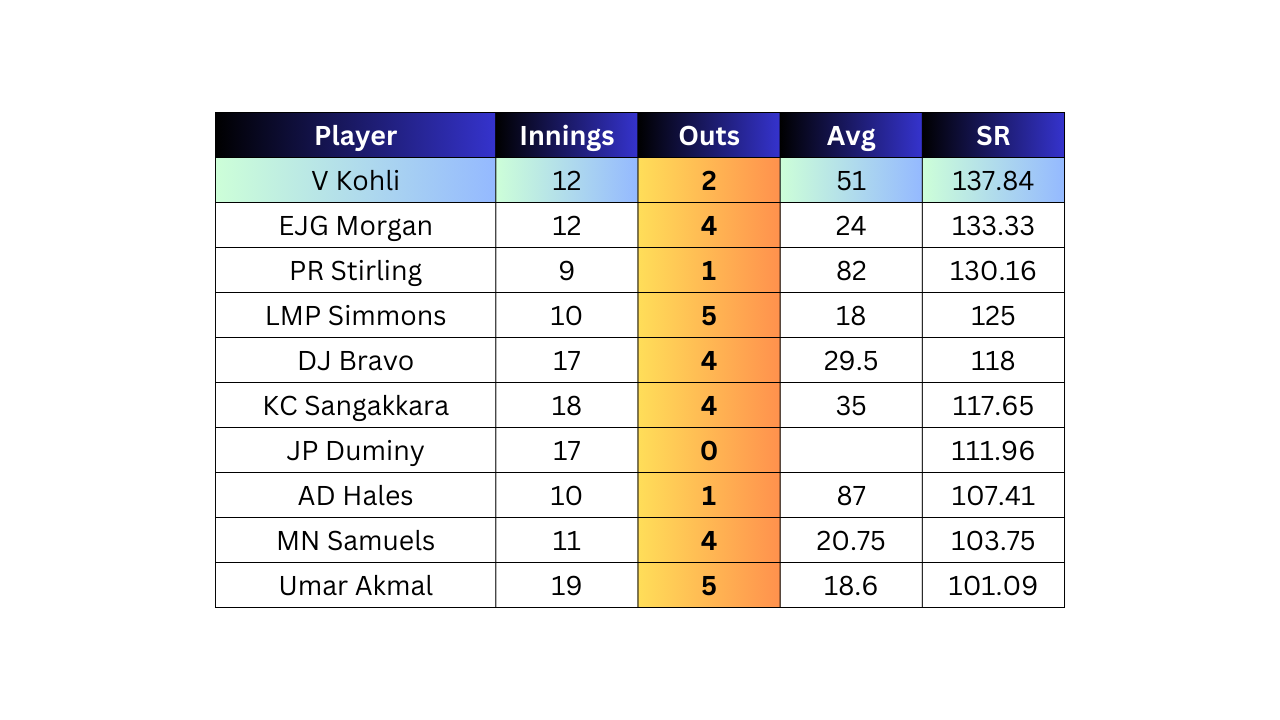Click the SR column header

(x=993, y=135)
